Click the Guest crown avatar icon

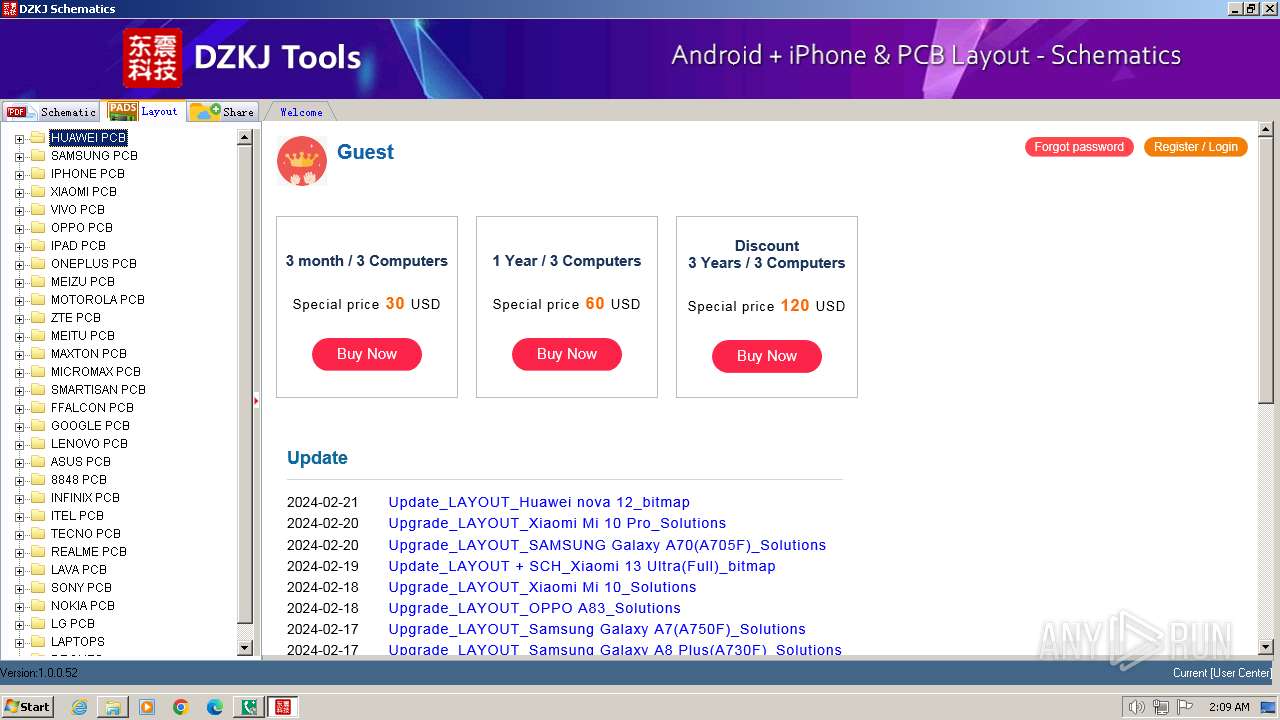(301, 161)
